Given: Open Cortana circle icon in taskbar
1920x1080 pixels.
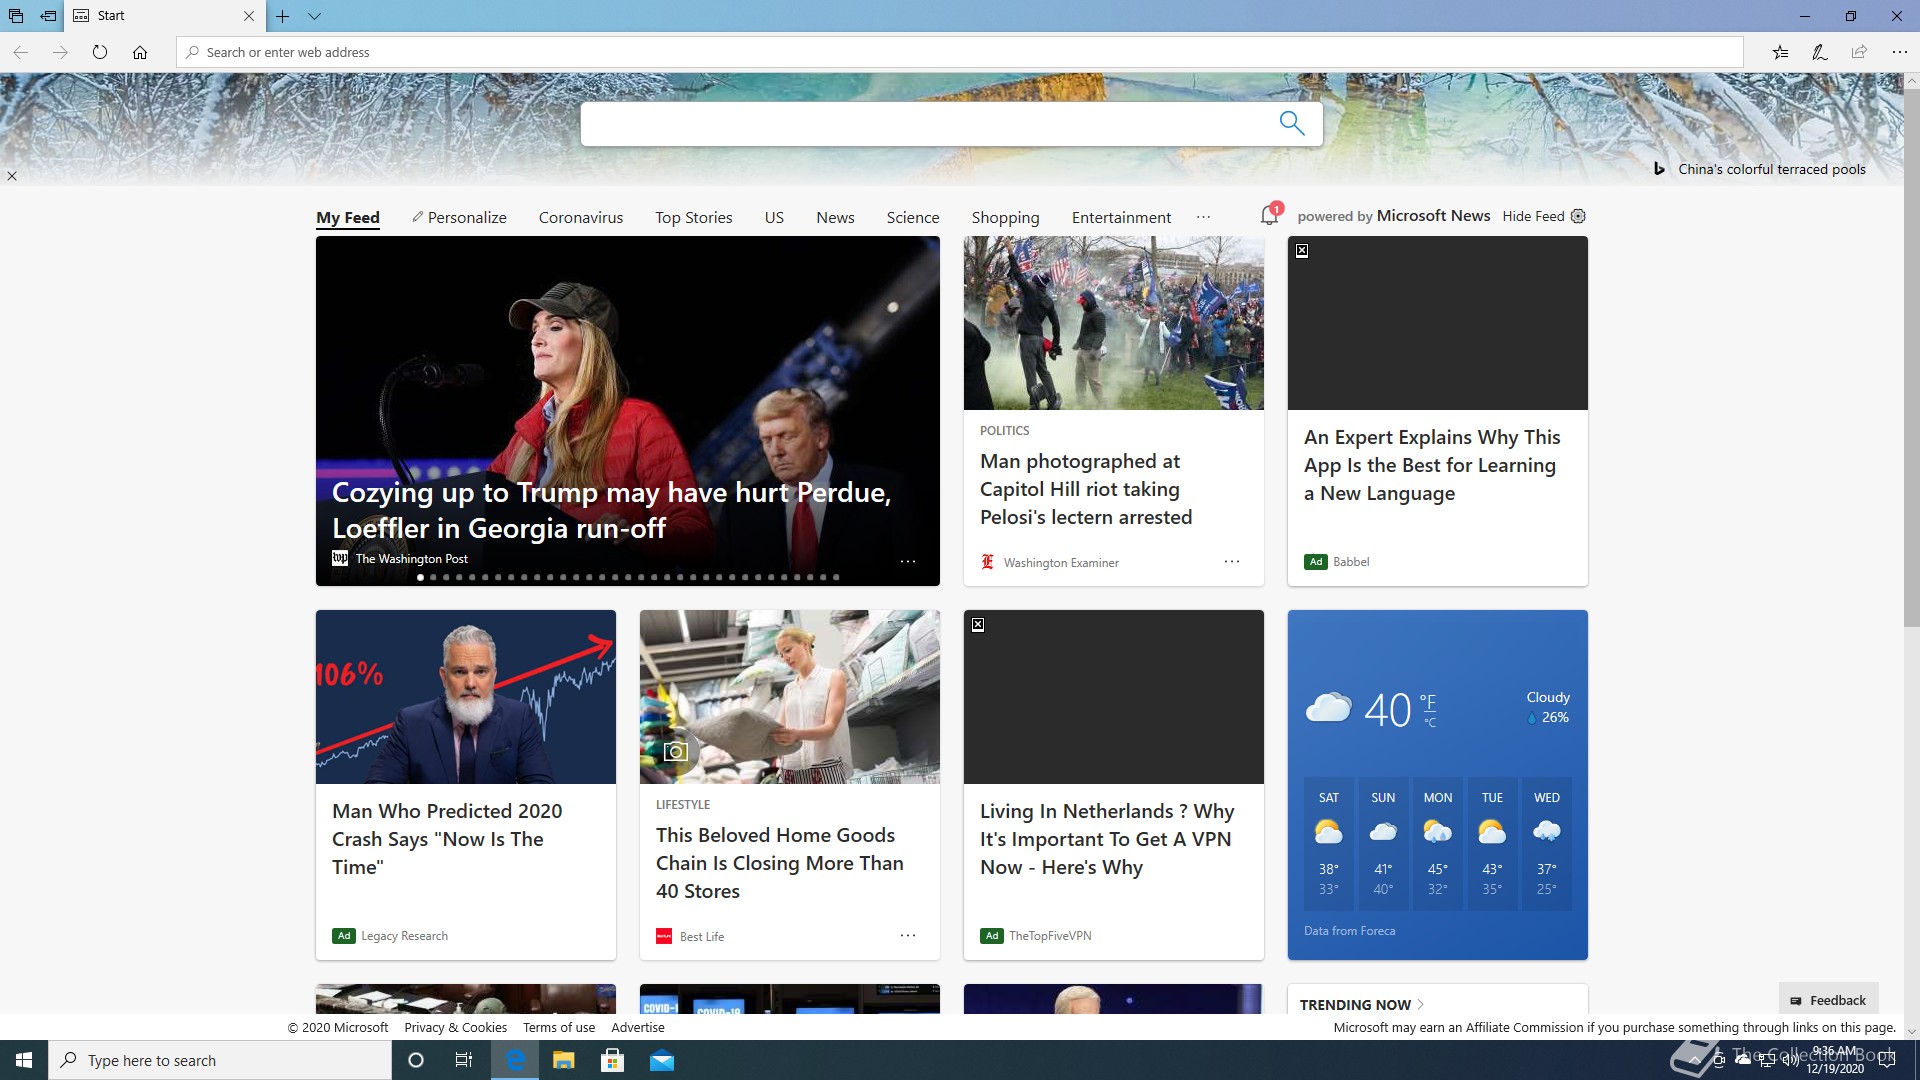Looking at the screenshot, I should [x=416, y=1060].
